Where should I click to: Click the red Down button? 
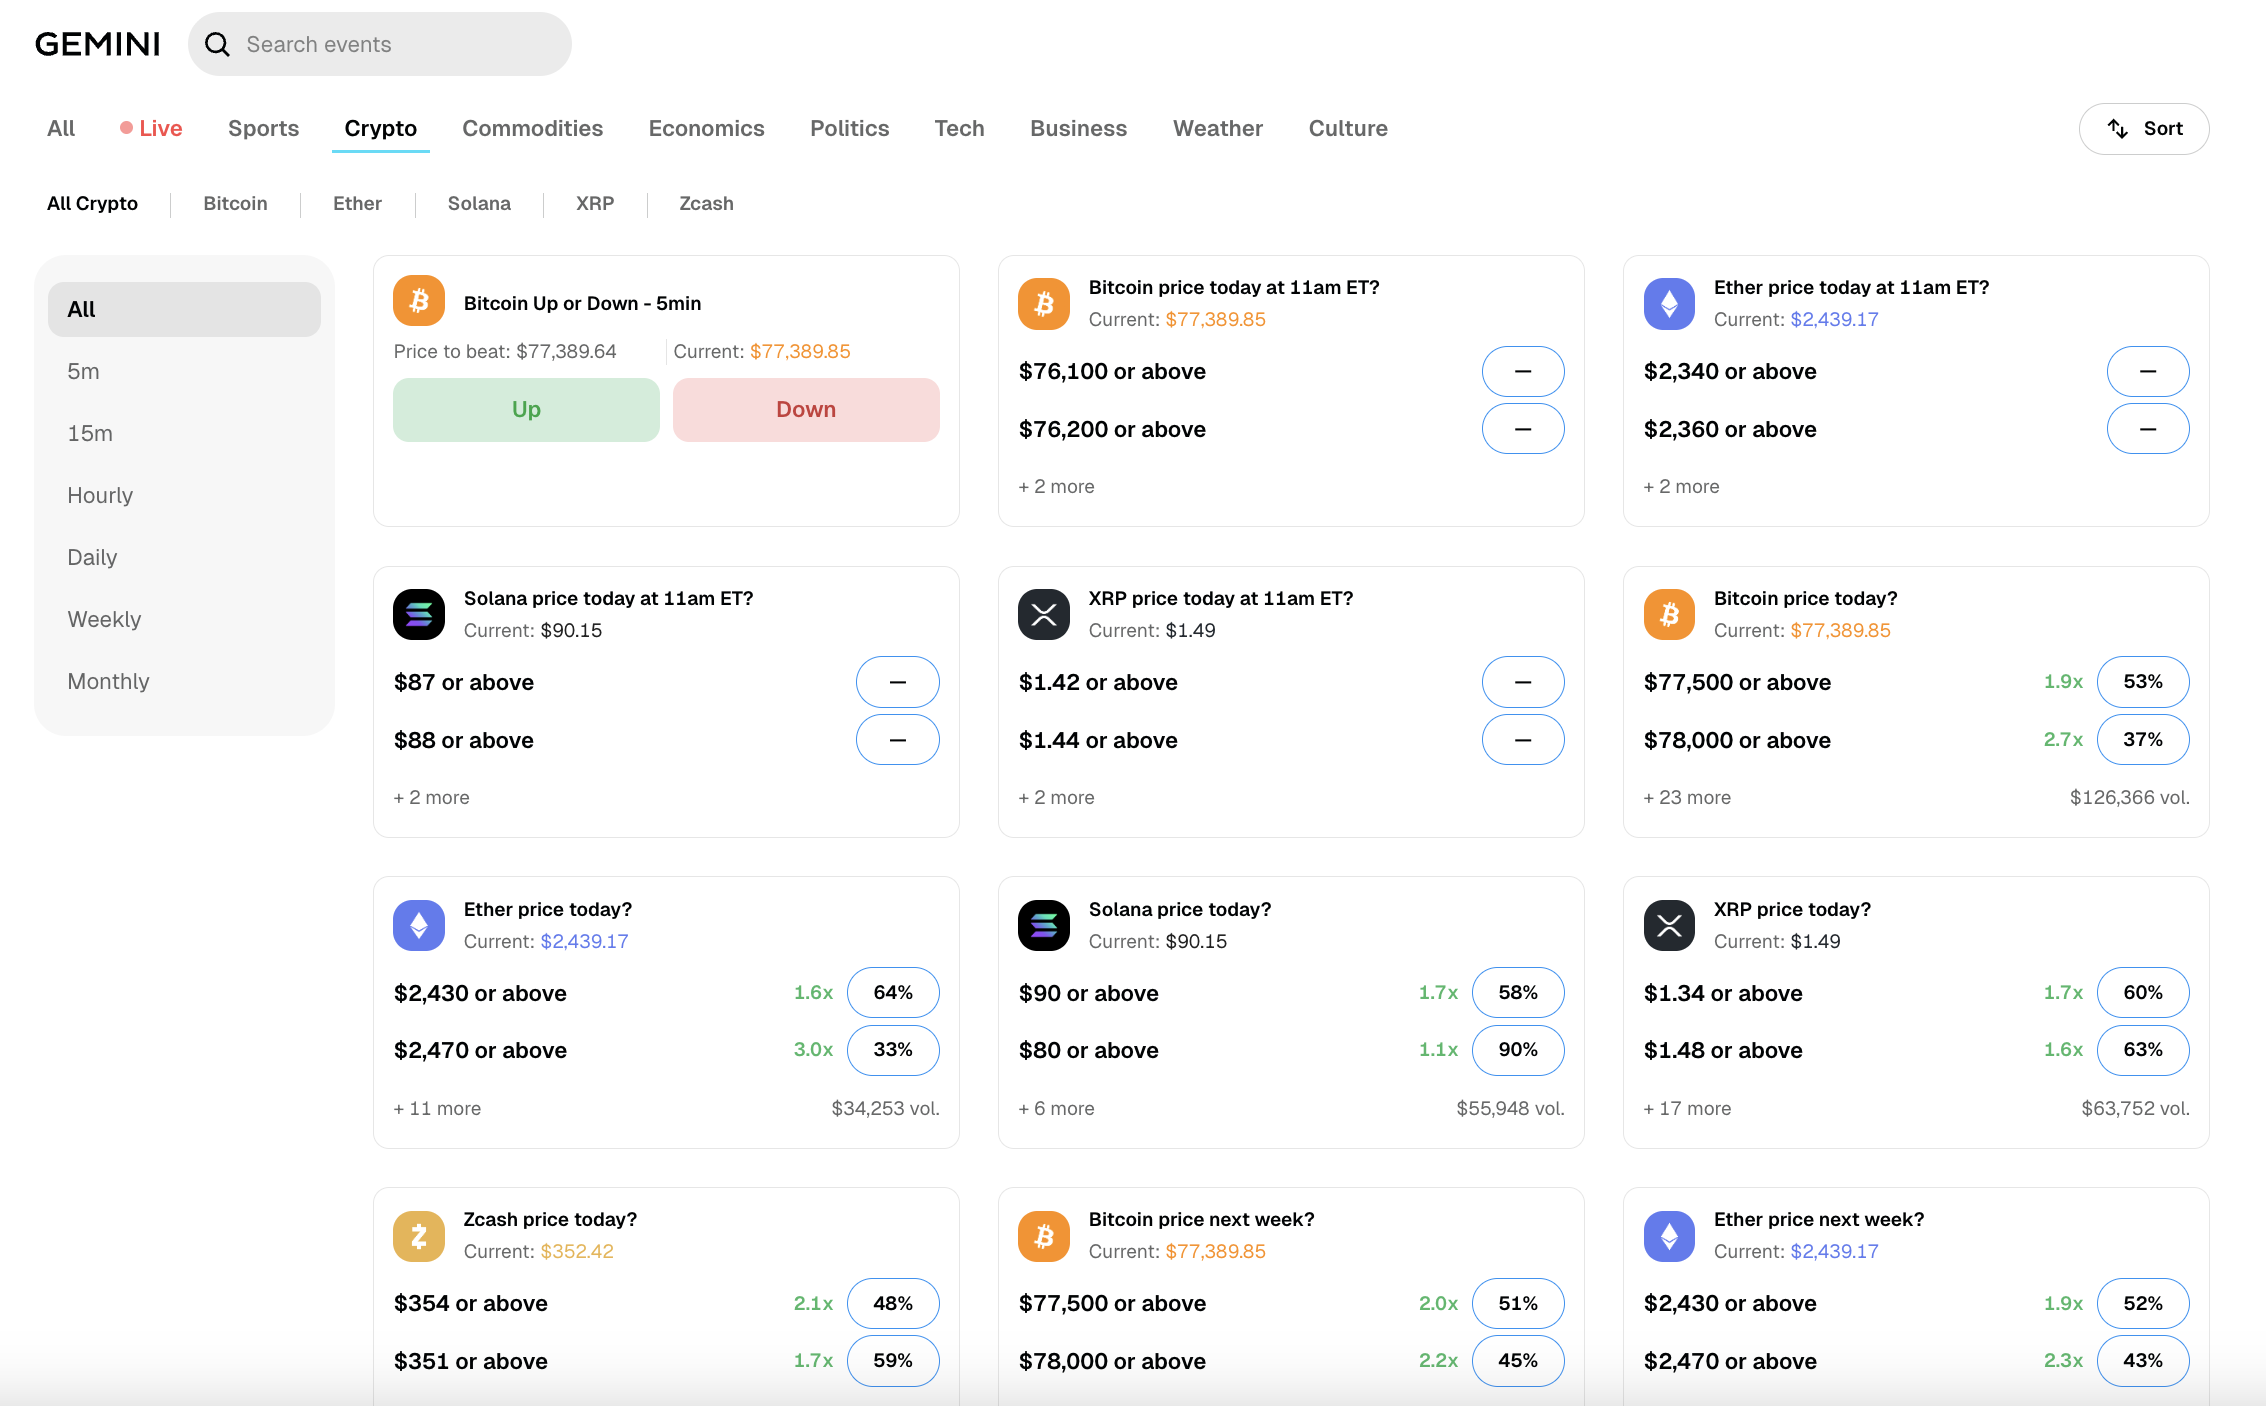[x=806, y=409]
